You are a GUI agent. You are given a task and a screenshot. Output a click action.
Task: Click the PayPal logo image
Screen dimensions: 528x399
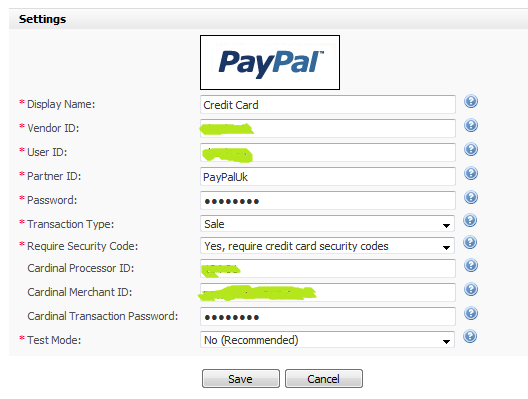[270, 63]
